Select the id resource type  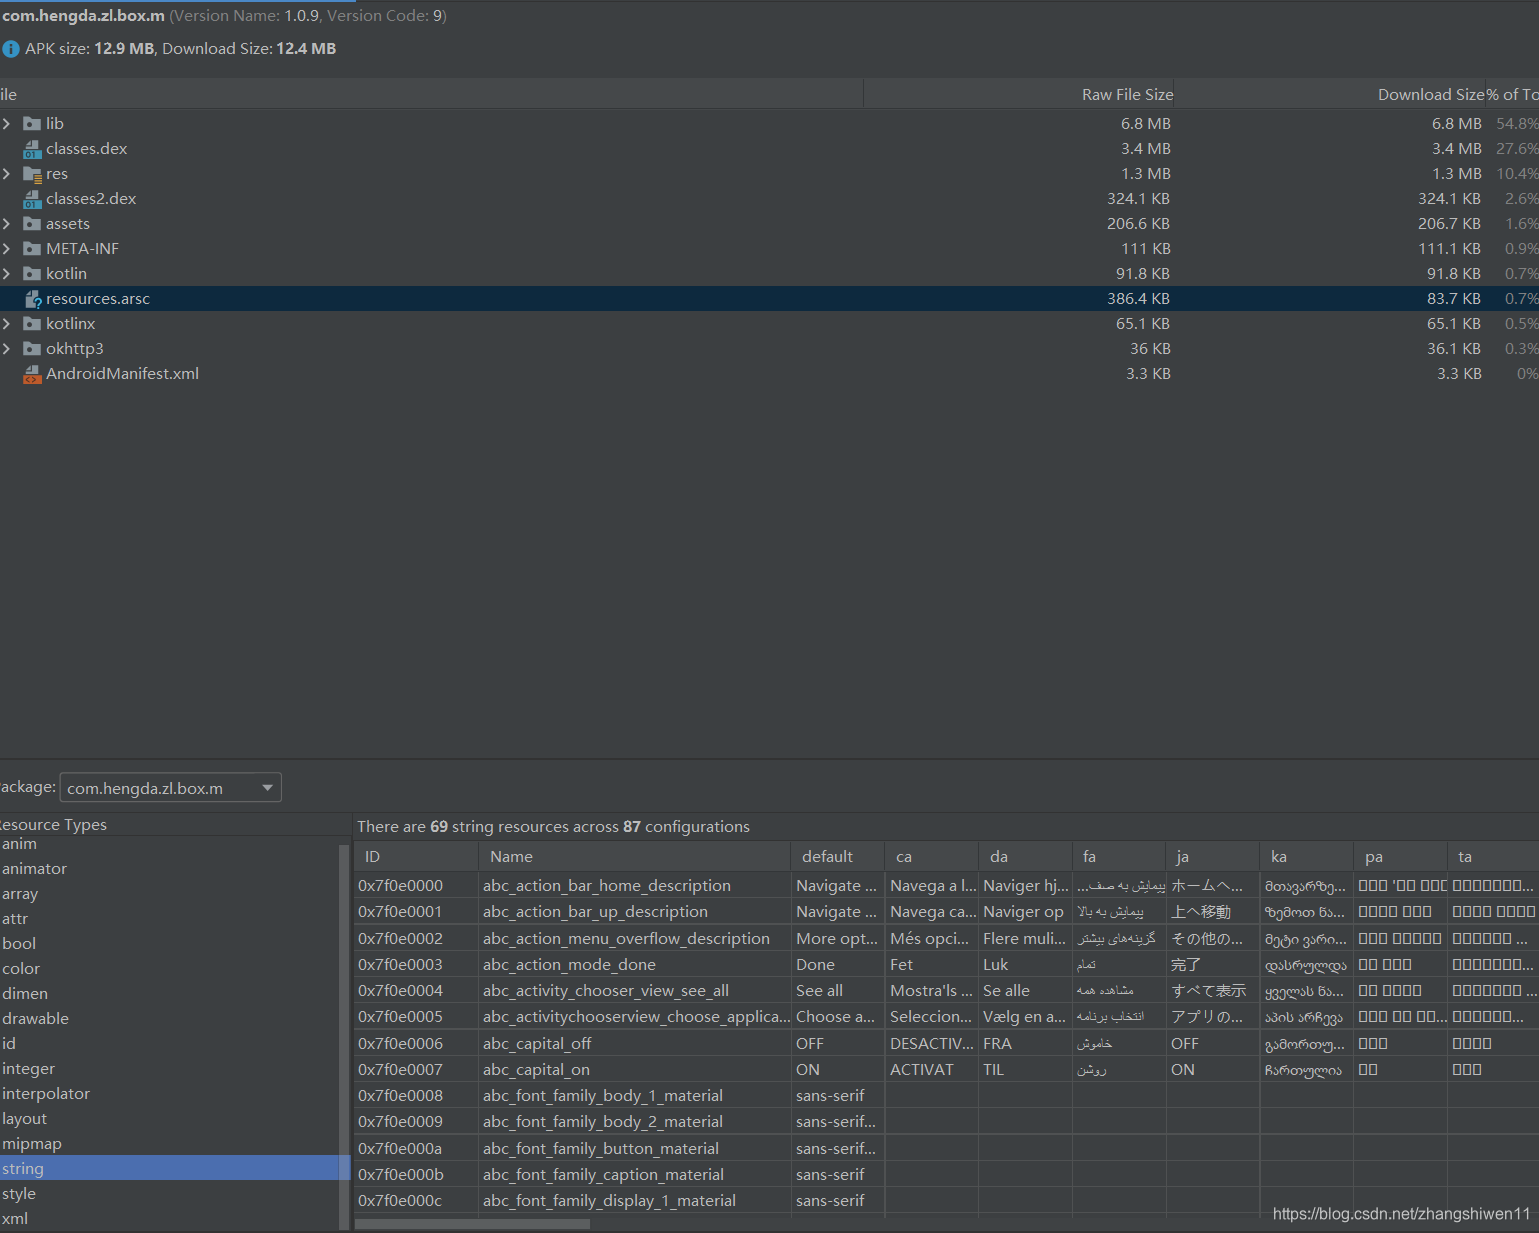(x=170, y=1044)
